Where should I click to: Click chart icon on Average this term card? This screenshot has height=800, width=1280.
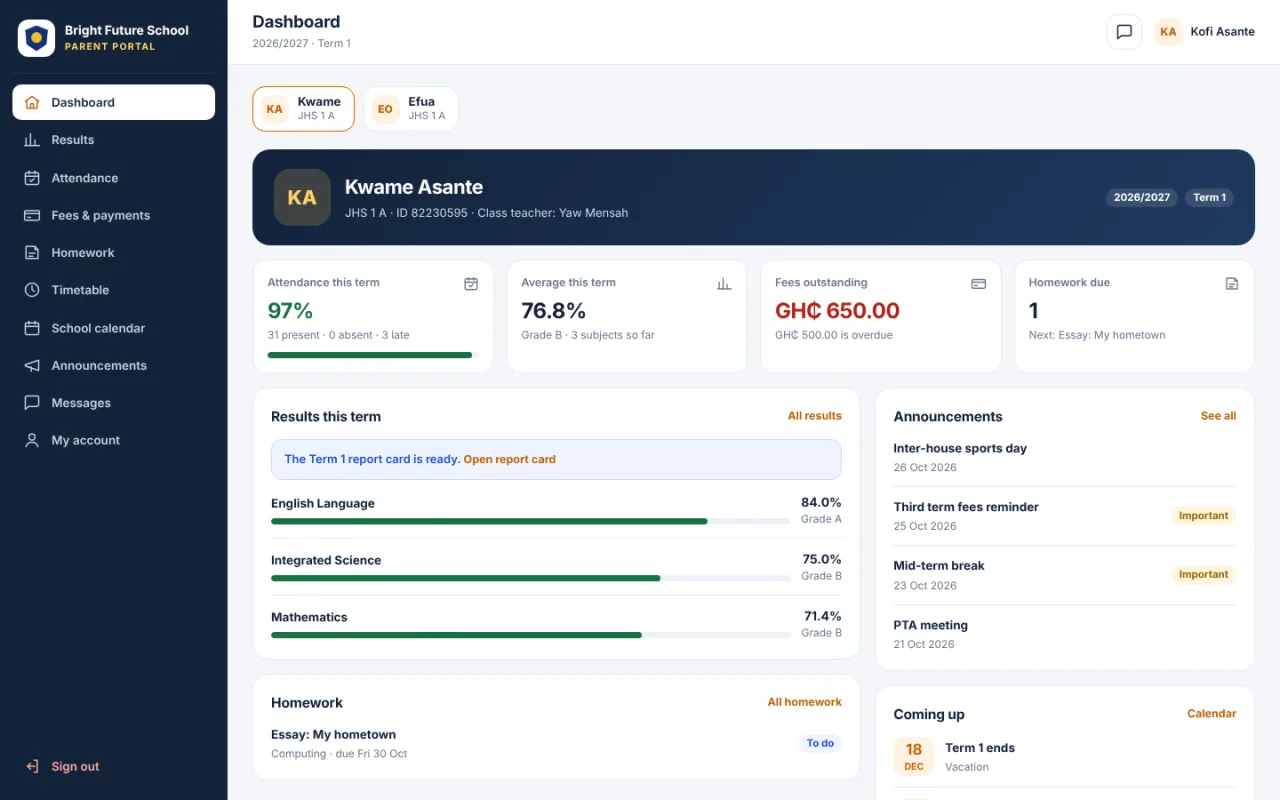point(724,284)
